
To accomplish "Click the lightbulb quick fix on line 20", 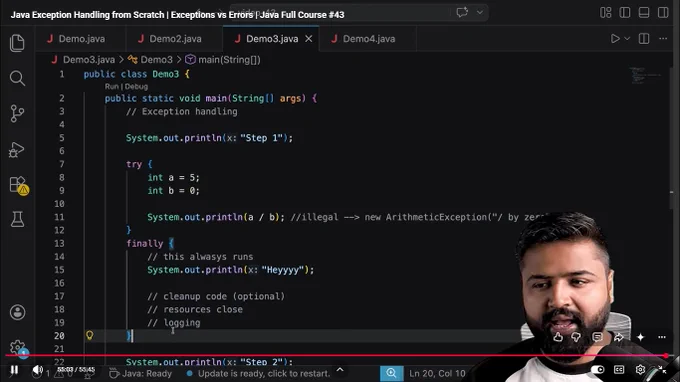I will click(x=89, y=335).
